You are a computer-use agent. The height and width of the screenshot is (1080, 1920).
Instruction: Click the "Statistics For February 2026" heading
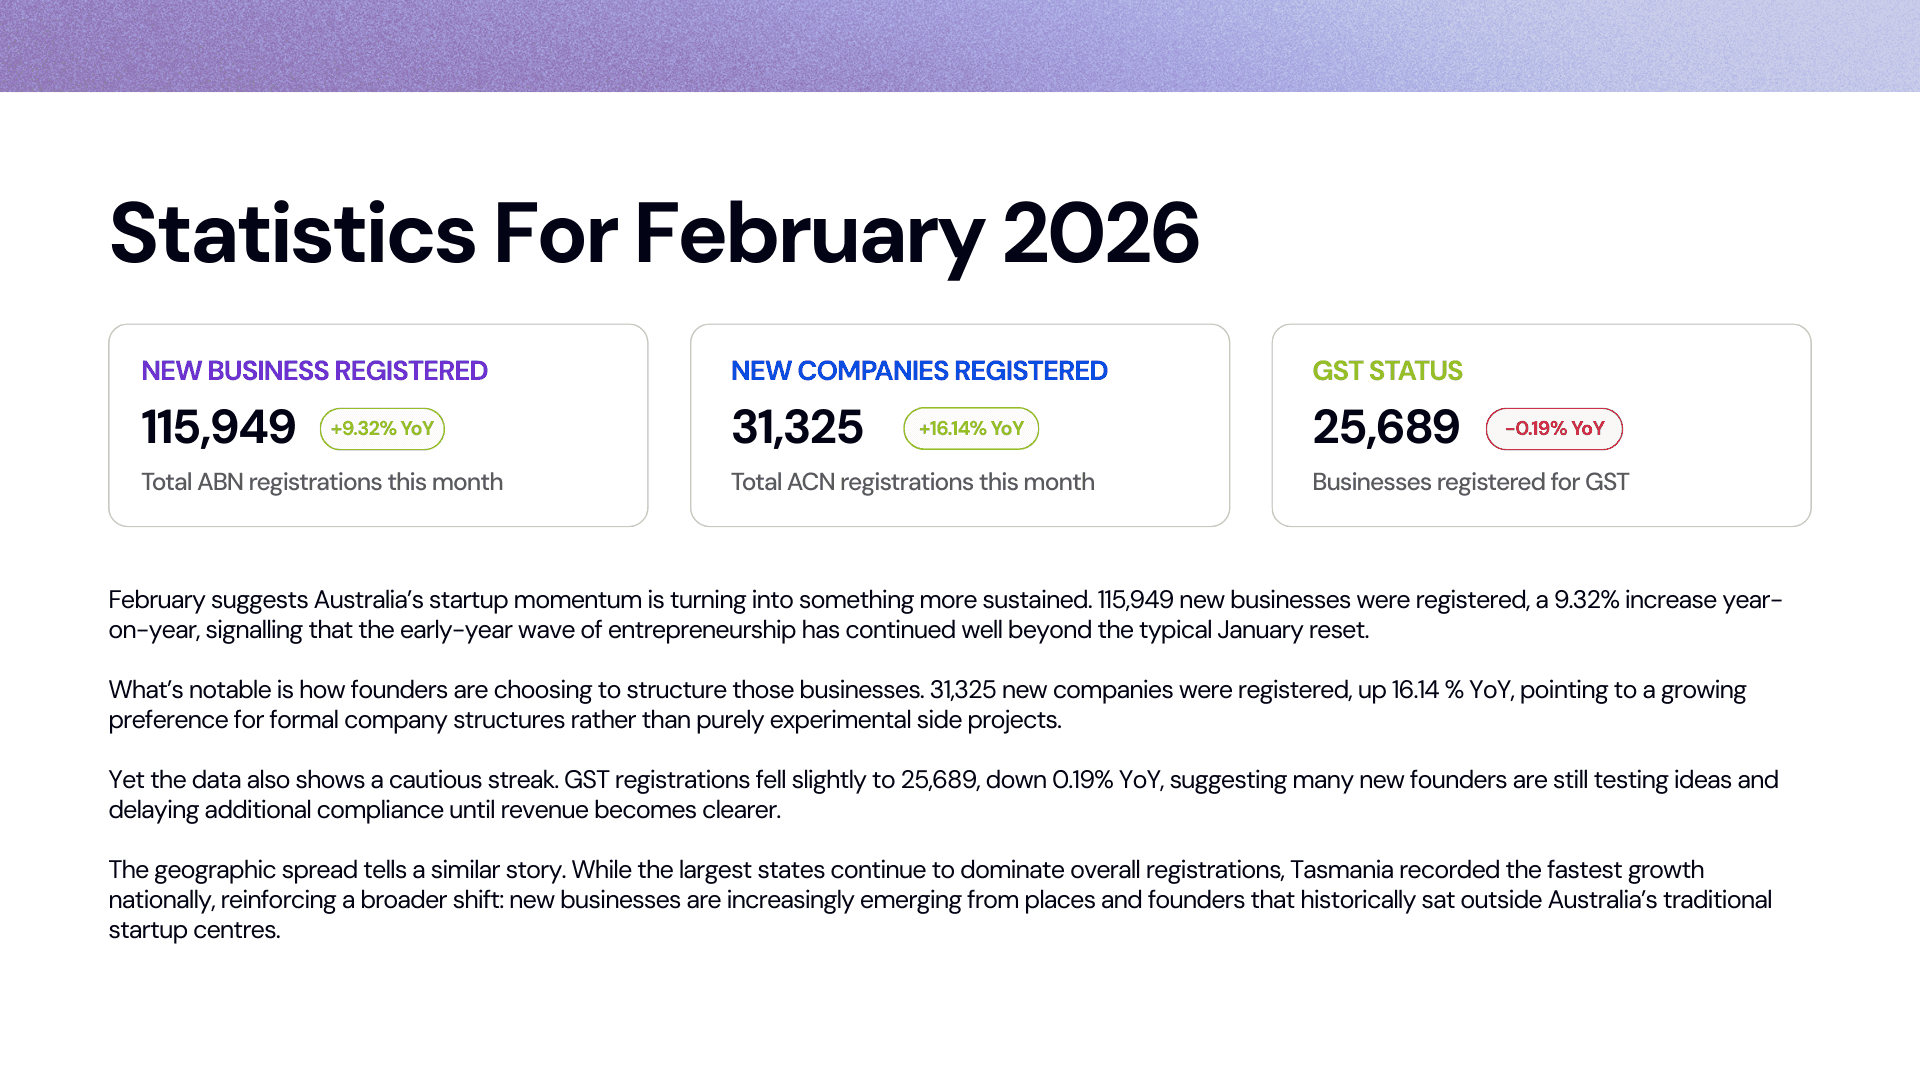coord(654,234)
